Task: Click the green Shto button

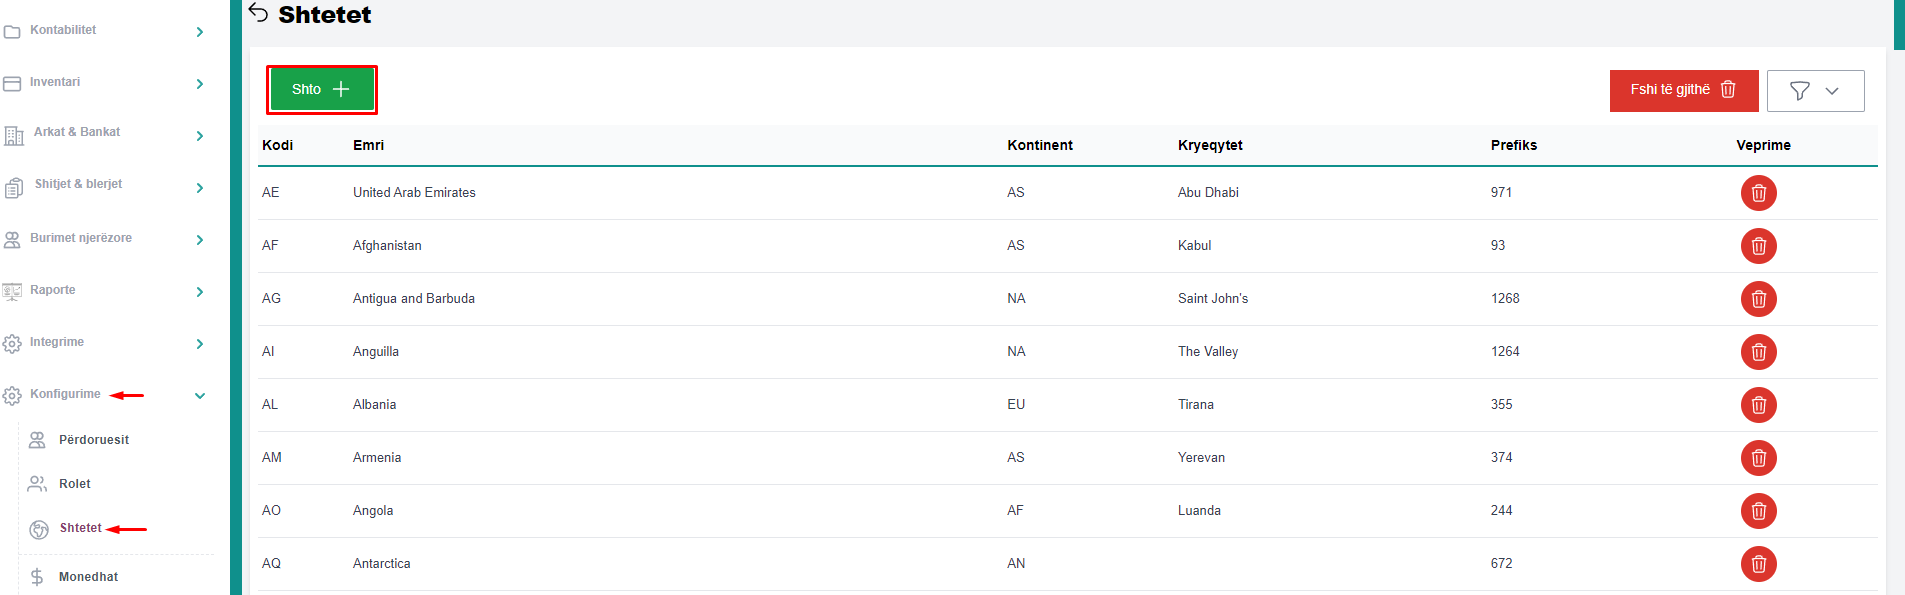Action: coord(321,90)
